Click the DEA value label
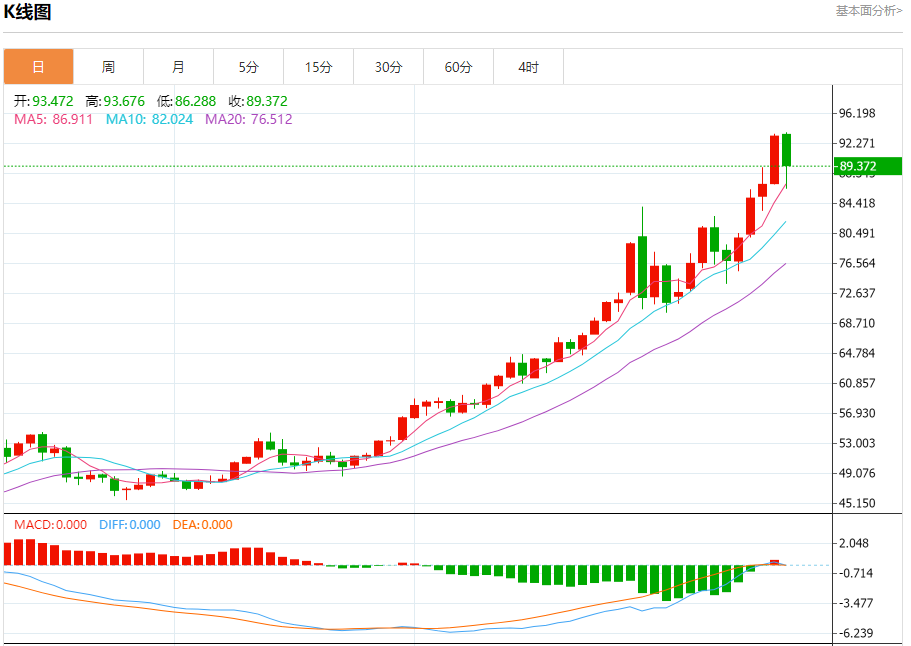The image size is (911, 646). coord(202,524)
